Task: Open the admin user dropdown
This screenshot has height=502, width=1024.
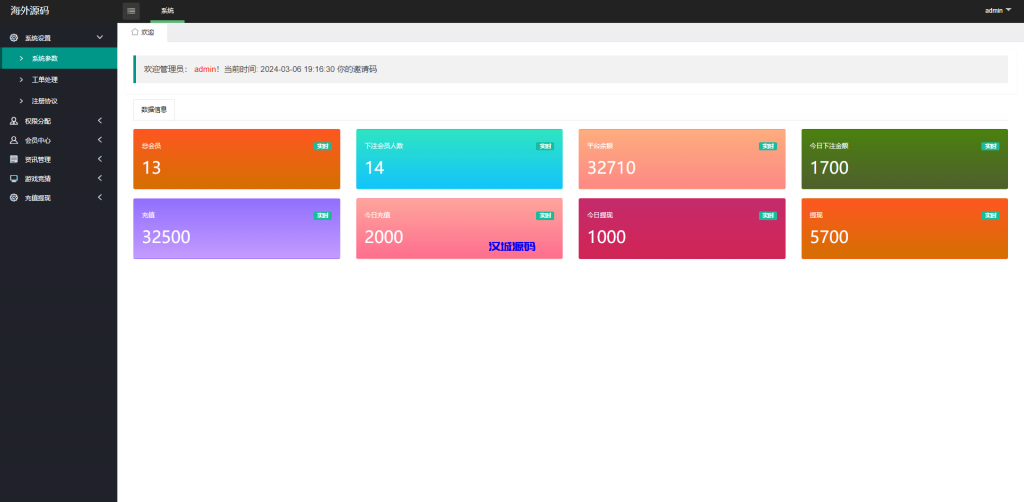Action: 998,10
